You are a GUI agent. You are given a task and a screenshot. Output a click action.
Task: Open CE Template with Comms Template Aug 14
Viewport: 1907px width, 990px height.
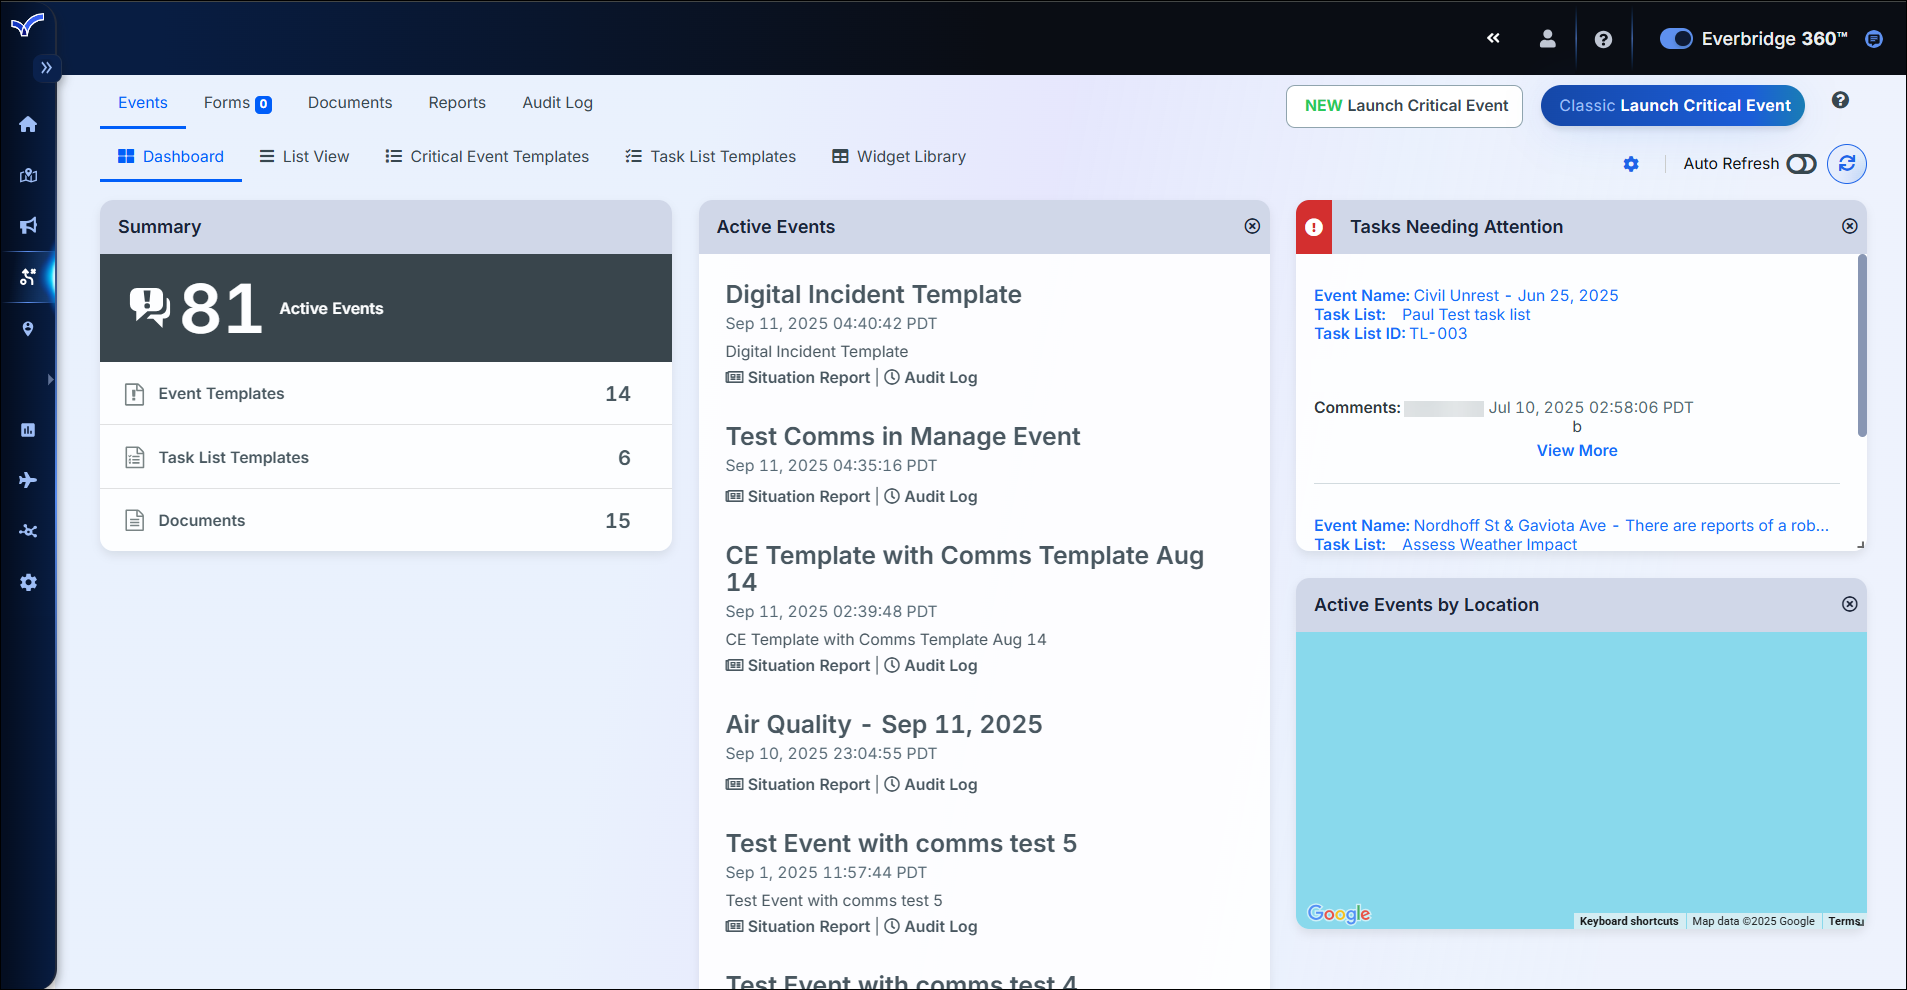click(964, 569)
